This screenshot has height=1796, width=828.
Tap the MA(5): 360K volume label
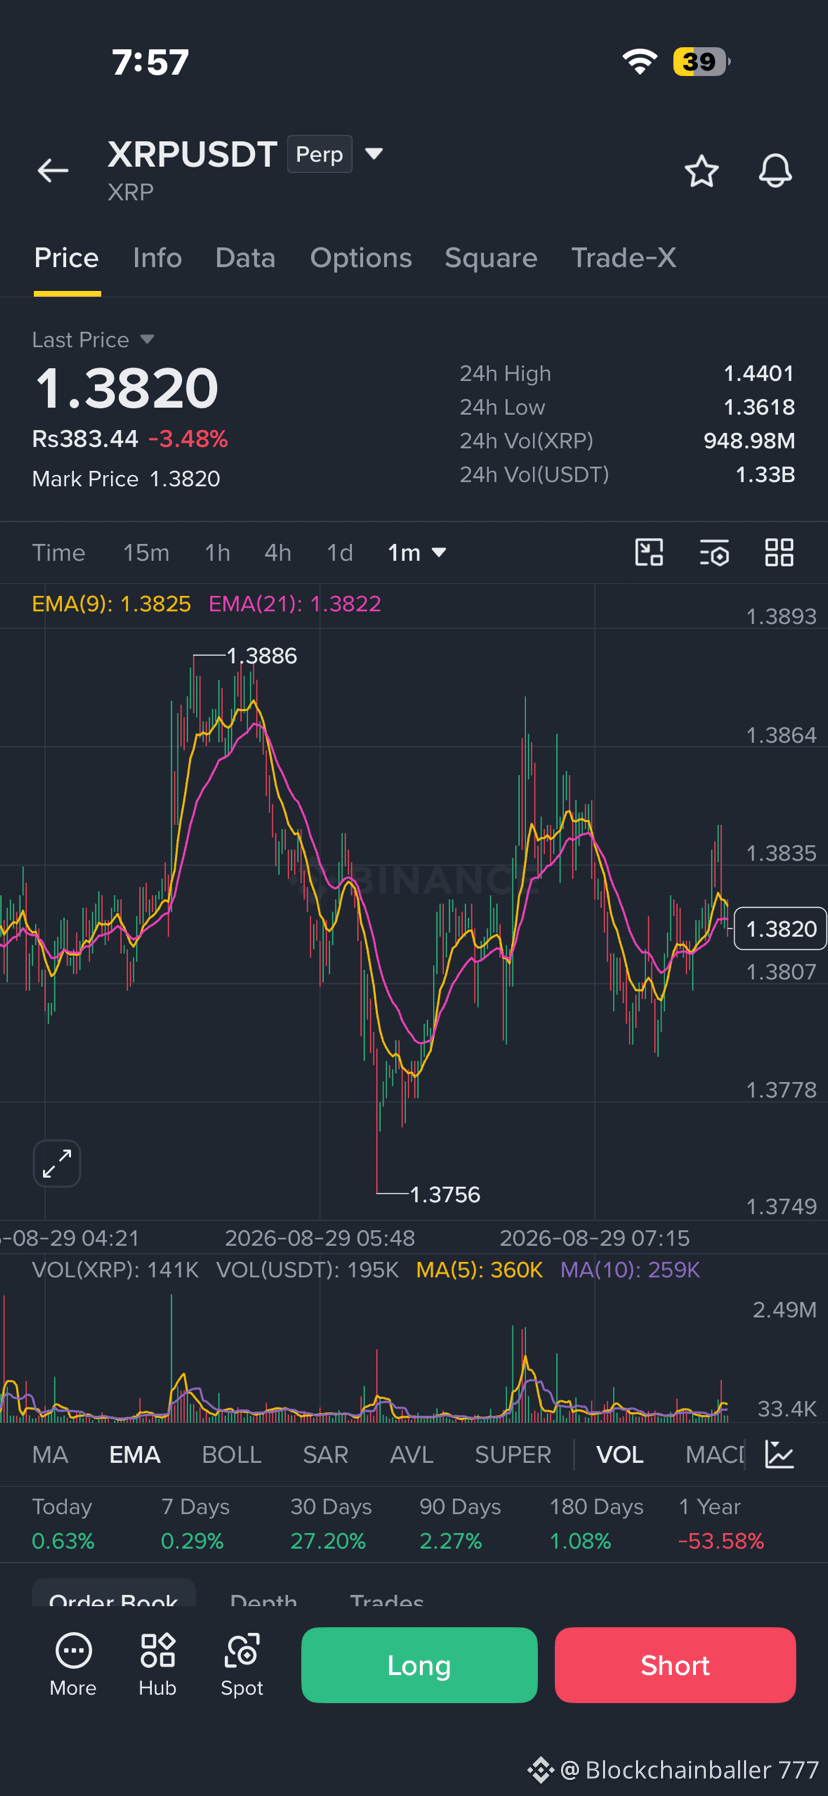[x=479, y=1269]
